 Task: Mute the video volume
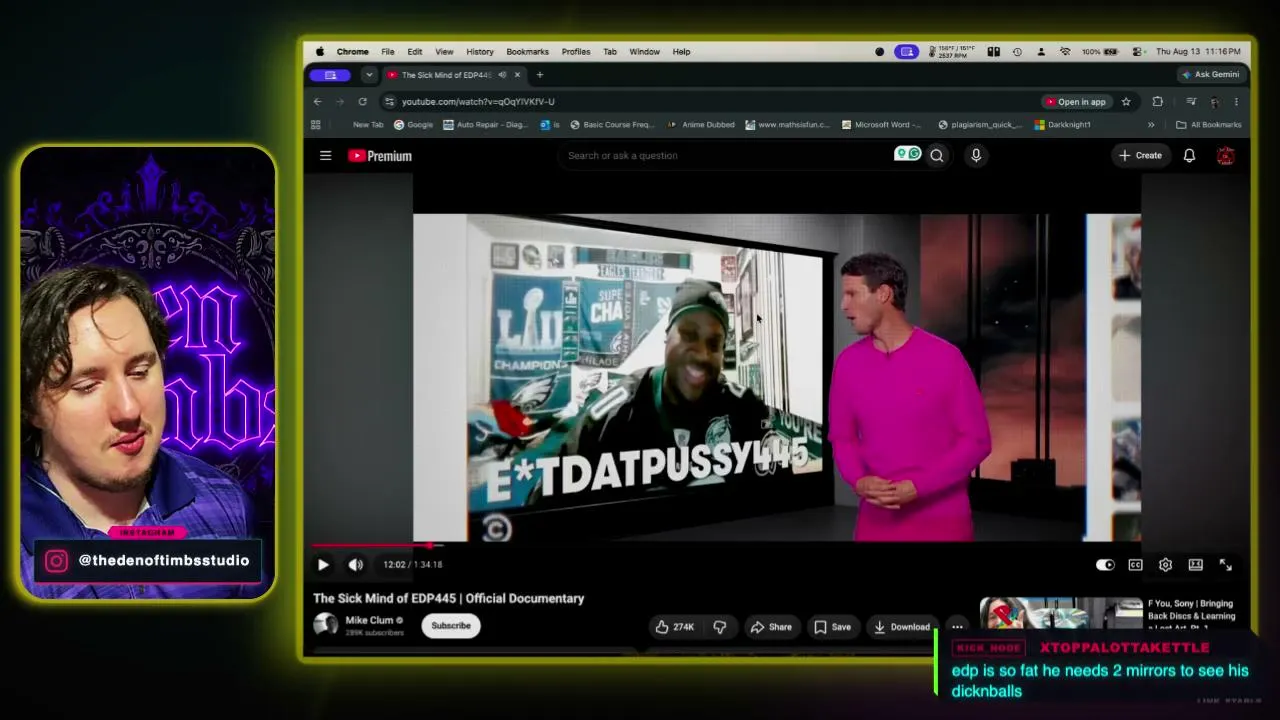(x=355, y=565)
